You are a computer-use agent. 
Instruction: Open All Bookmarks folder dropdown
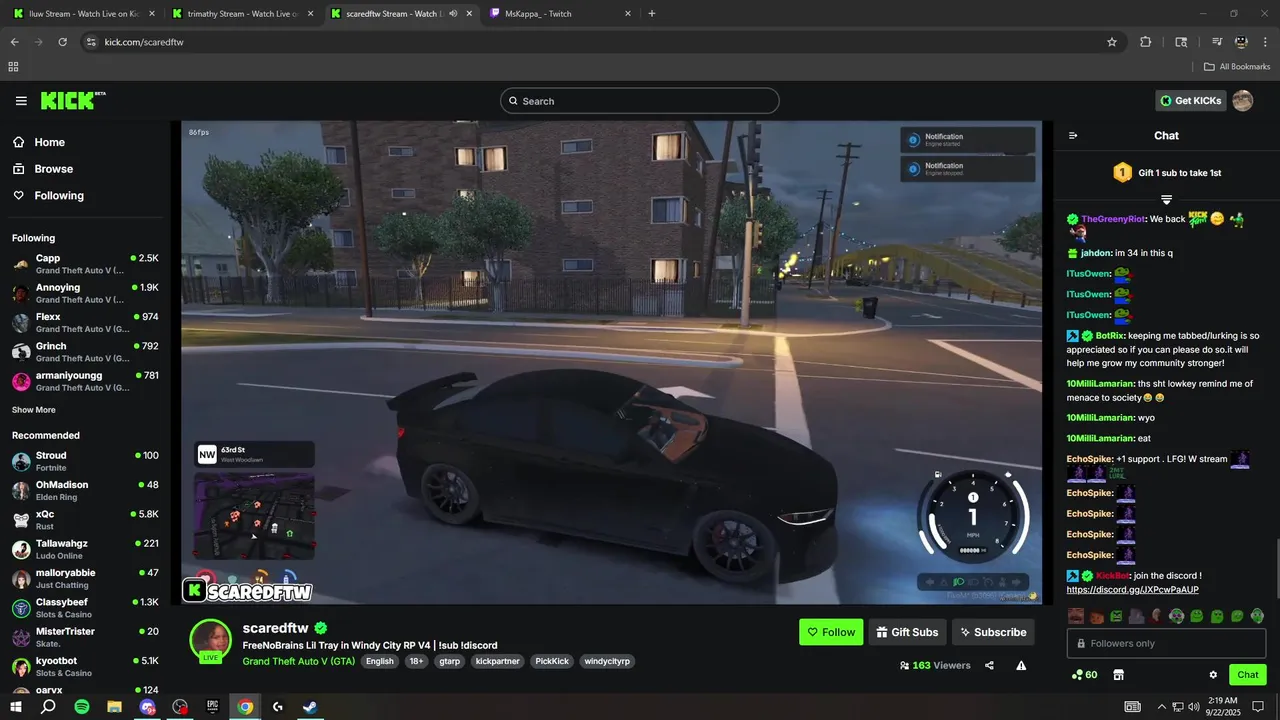[1236, 67]
